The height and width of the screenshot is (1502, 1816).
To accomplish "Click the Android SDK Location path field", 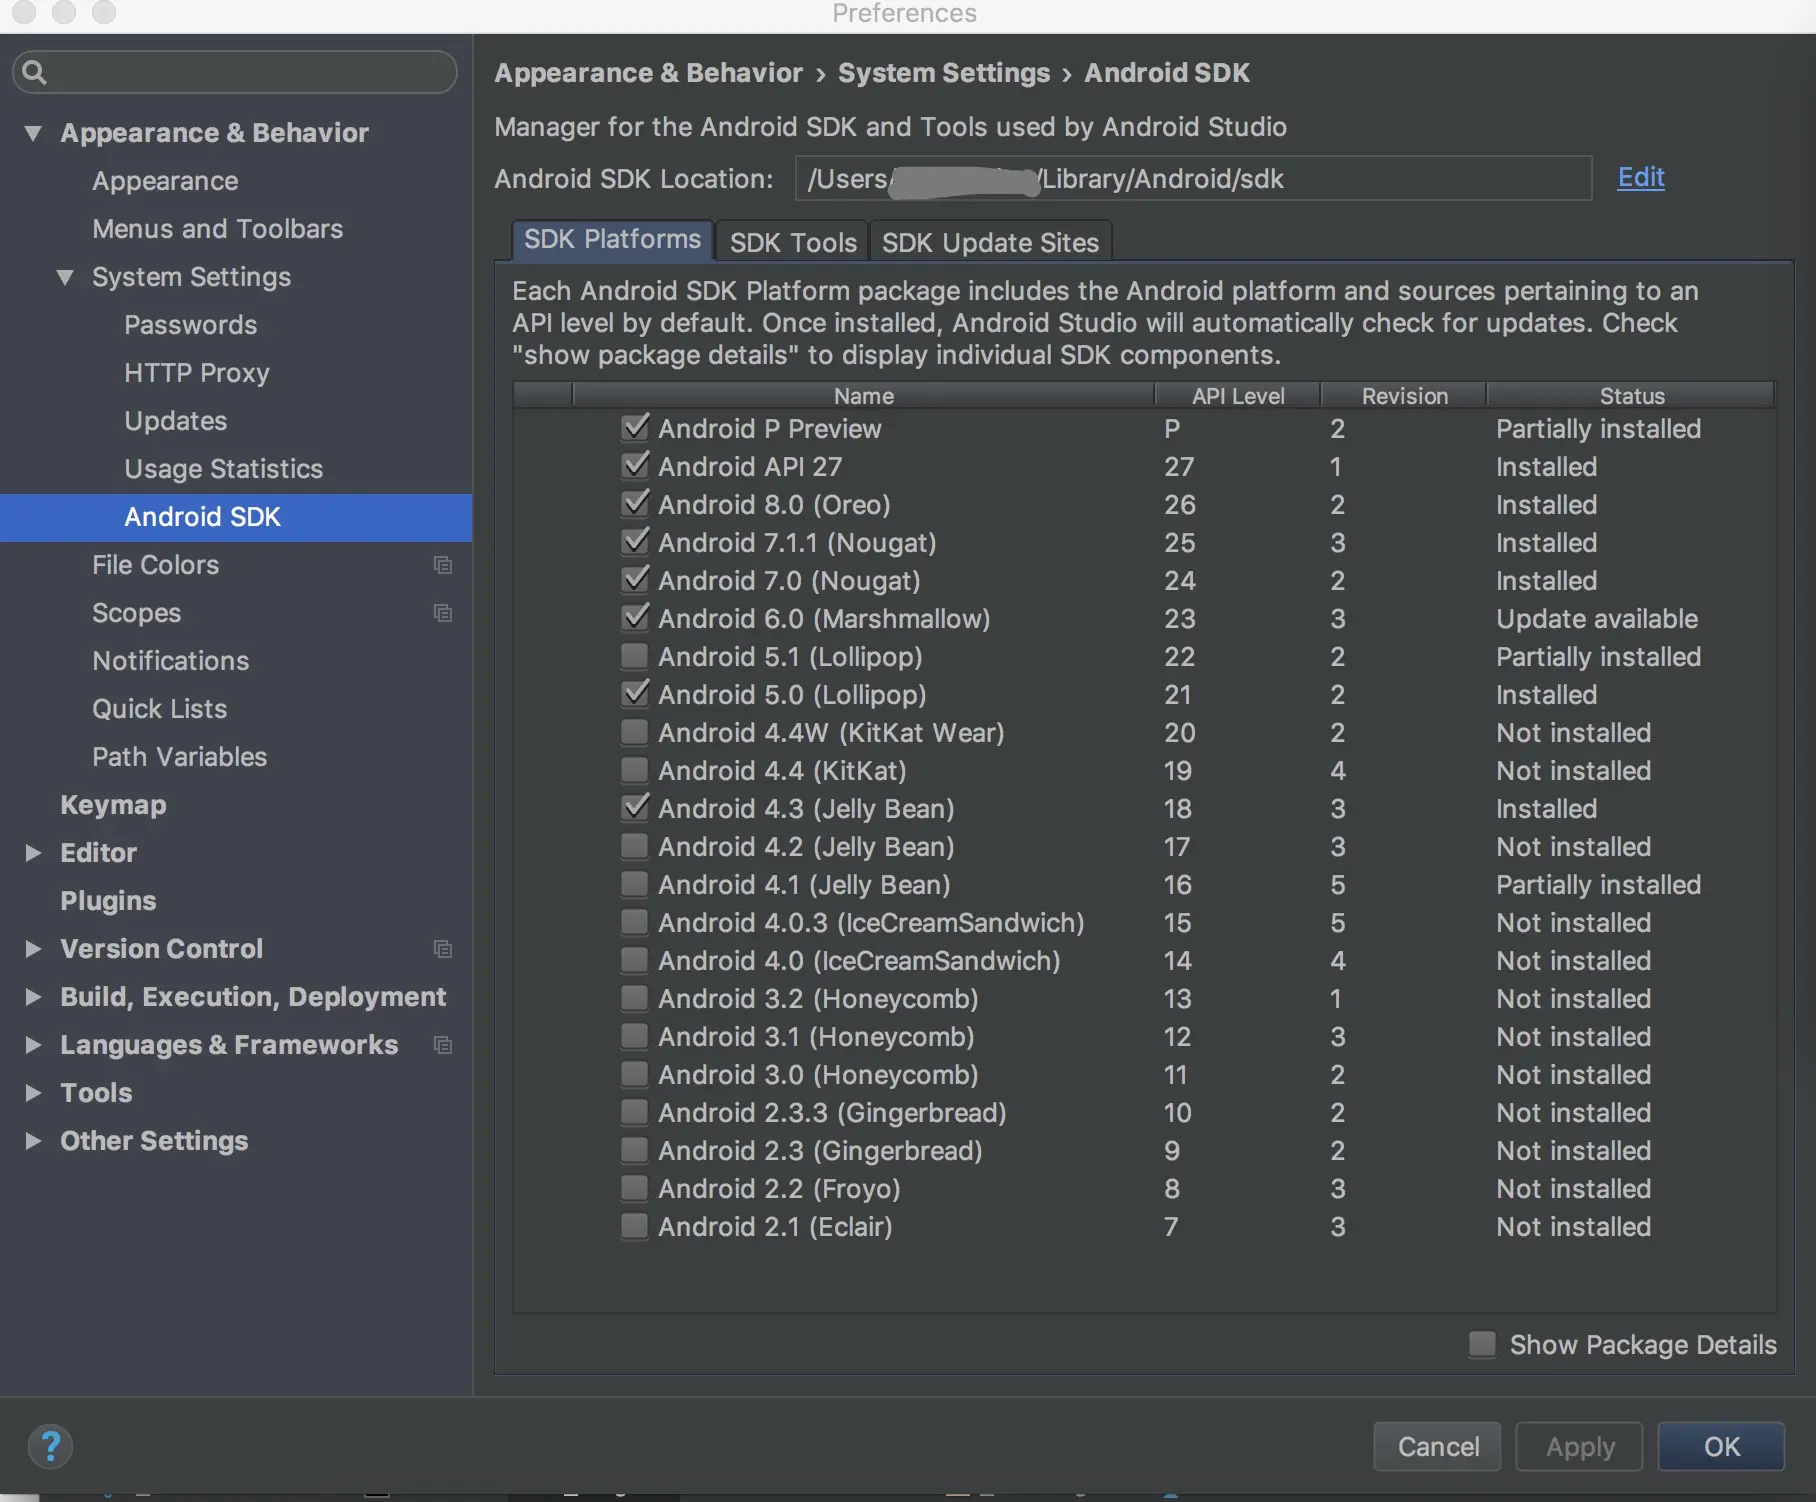I will 1193,178.
